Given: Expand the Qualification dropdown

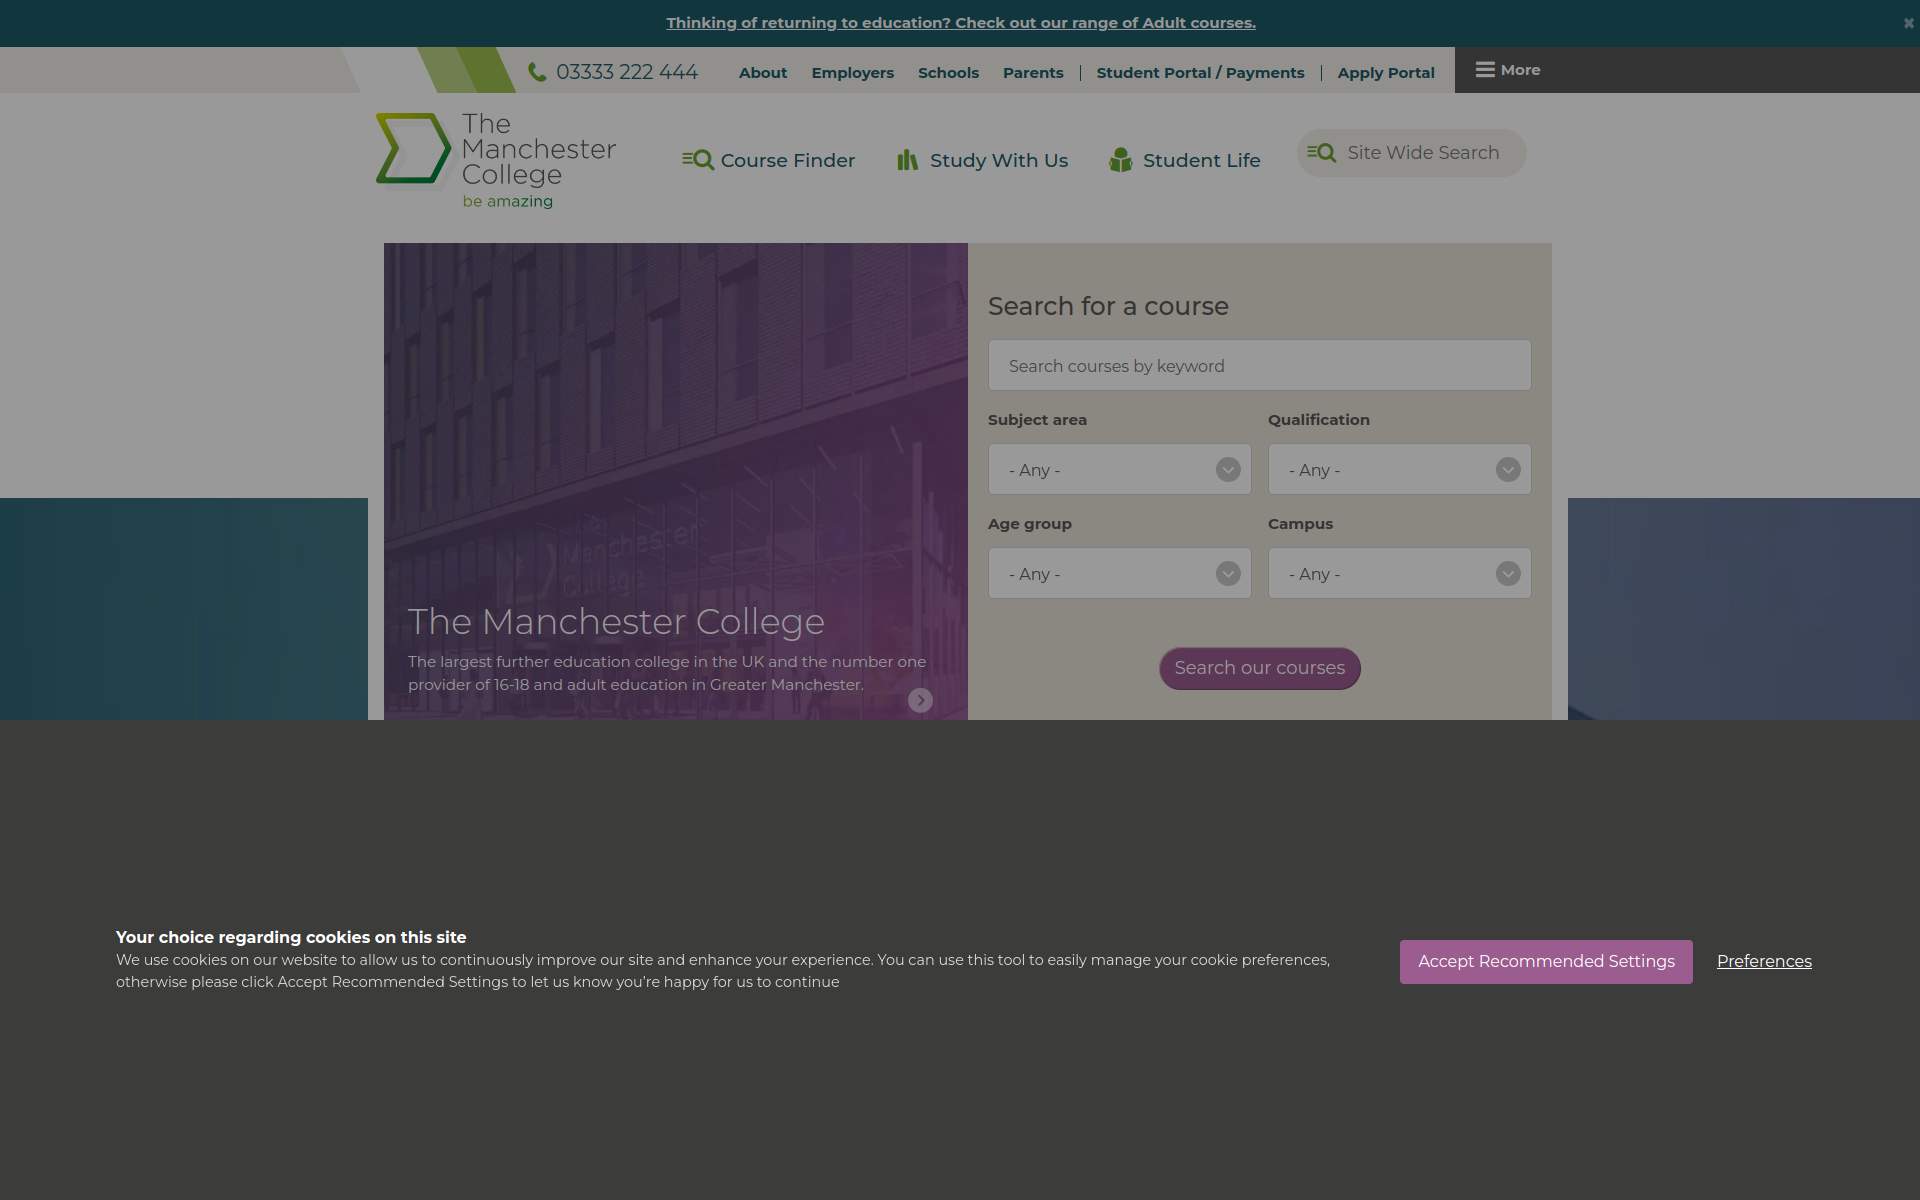Looking at the screenshot, I should [x=1400, y=469].
